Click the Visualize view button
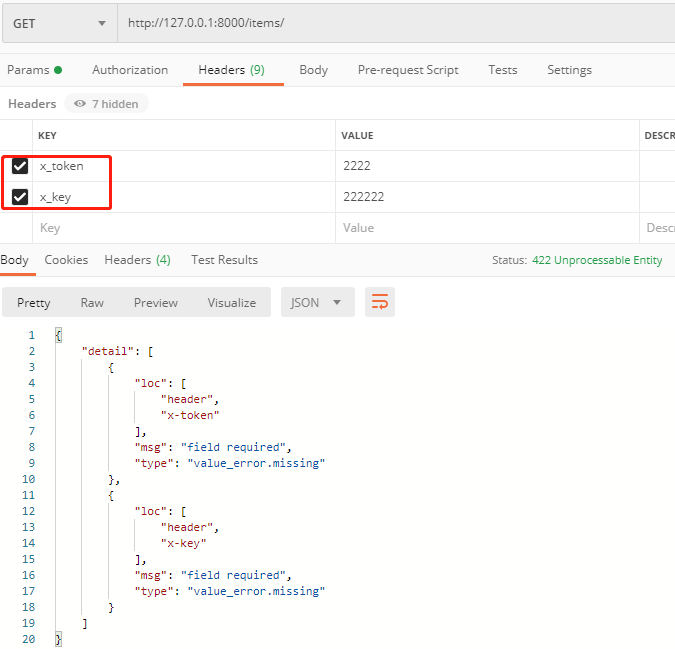 click(231, 302)
